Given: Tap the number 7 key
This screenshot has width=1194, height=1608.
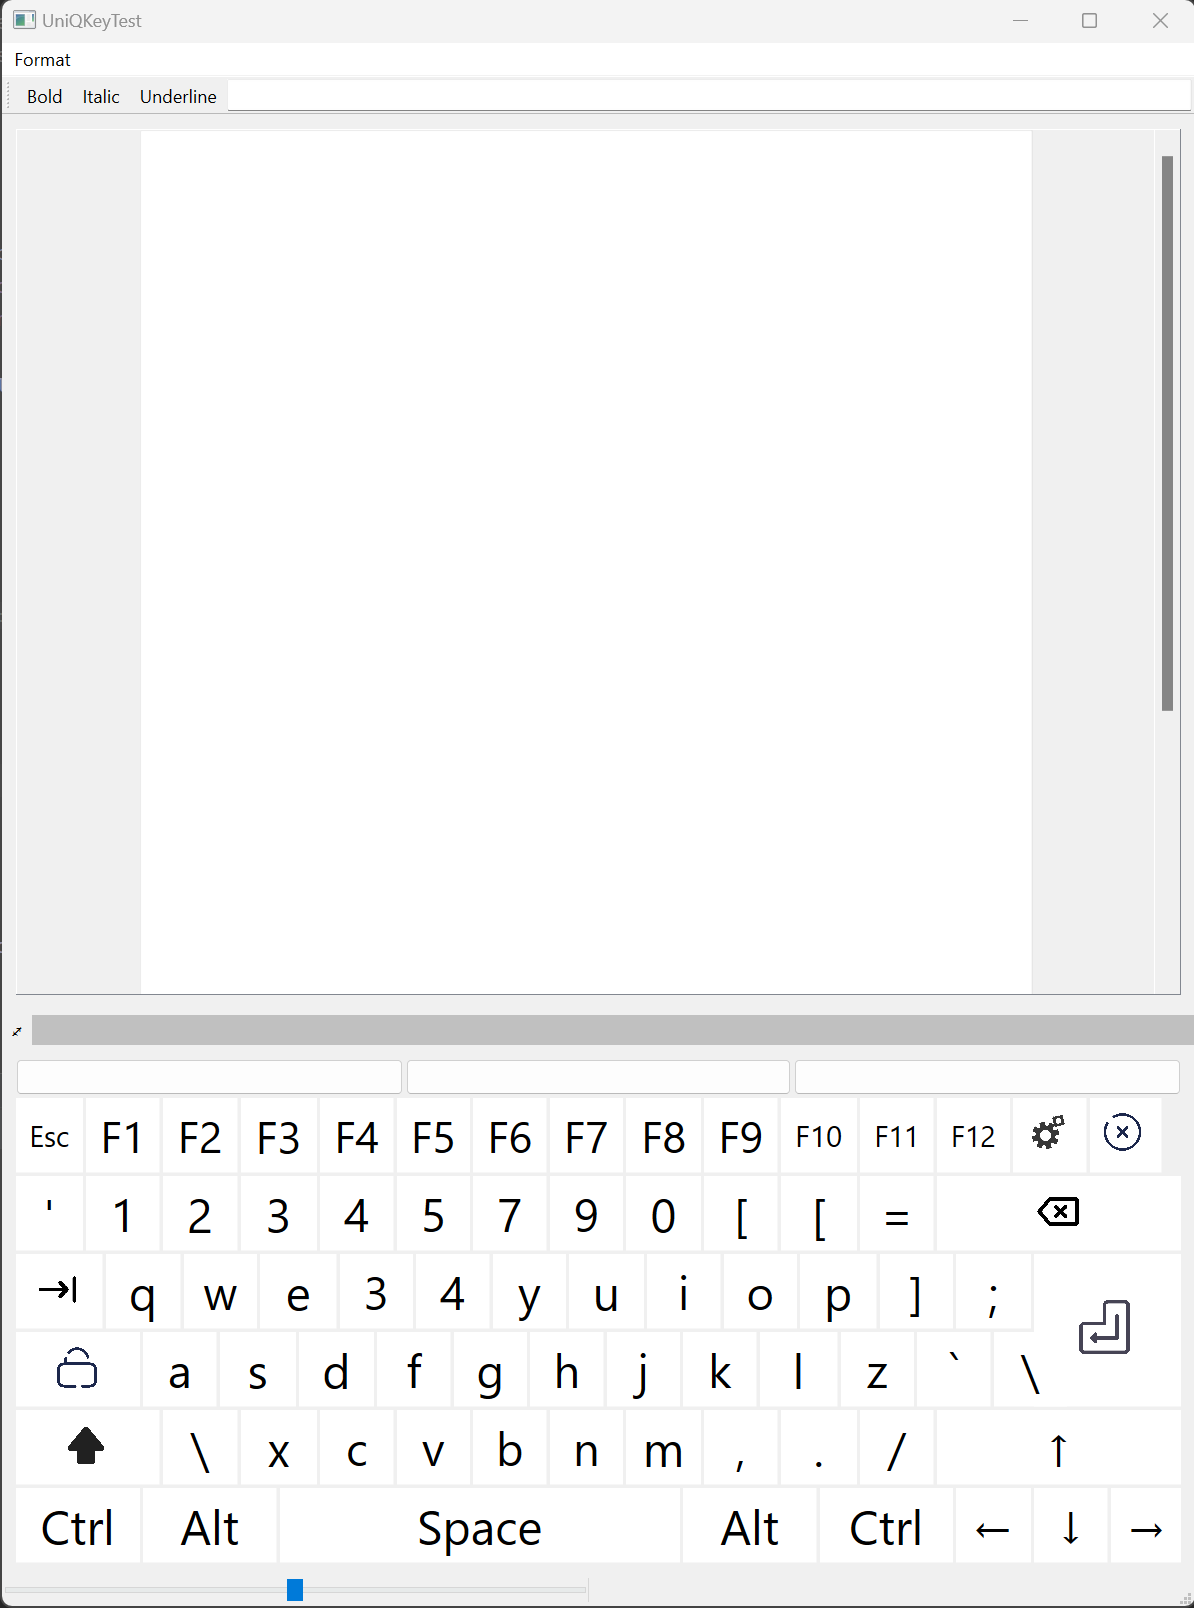Looking at the screenshot, I should 510,1213.
